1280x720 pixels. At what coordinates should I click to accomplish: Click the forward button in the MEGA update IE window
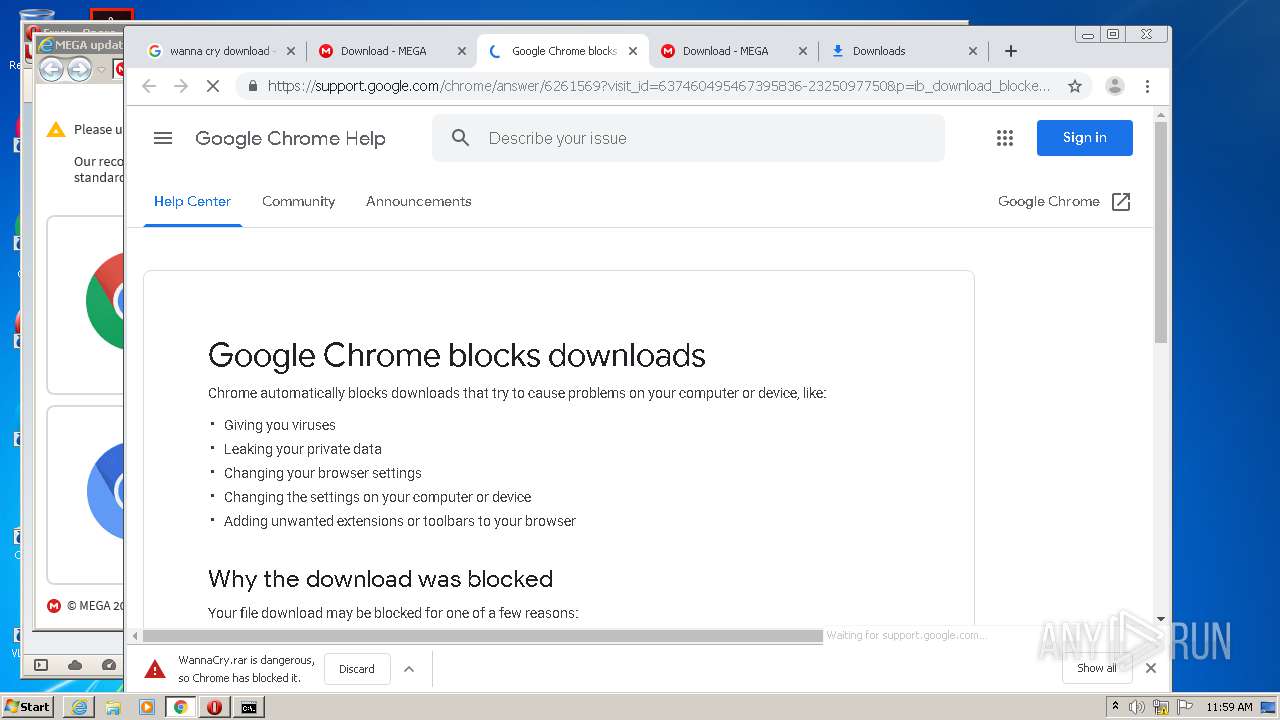pyautogui.click(x=79, y=69)
